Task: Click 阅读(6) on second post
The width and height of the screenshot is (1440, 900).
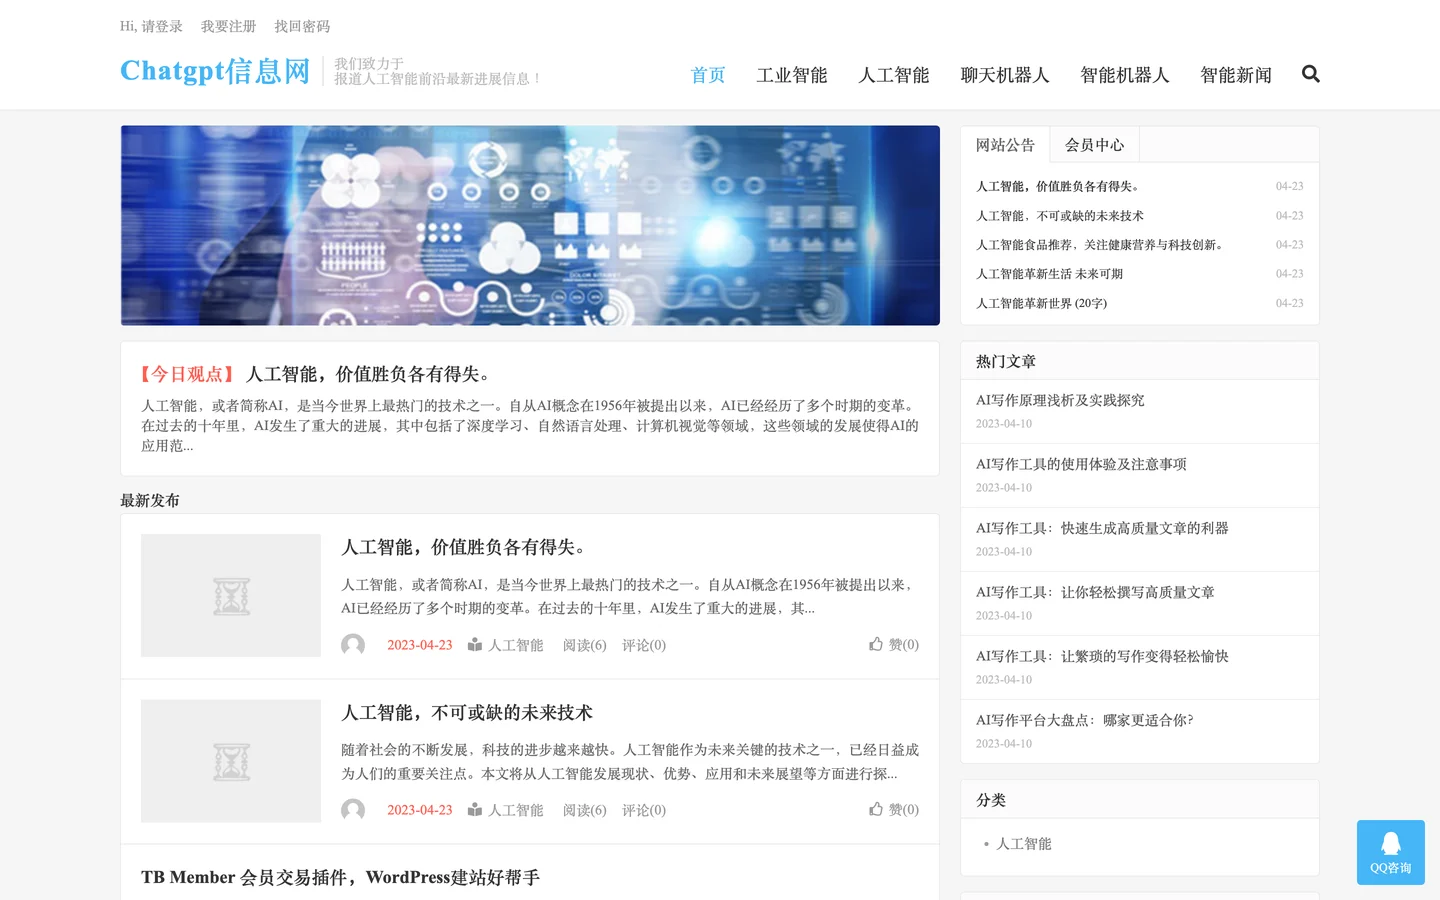Action: (585, 810)
